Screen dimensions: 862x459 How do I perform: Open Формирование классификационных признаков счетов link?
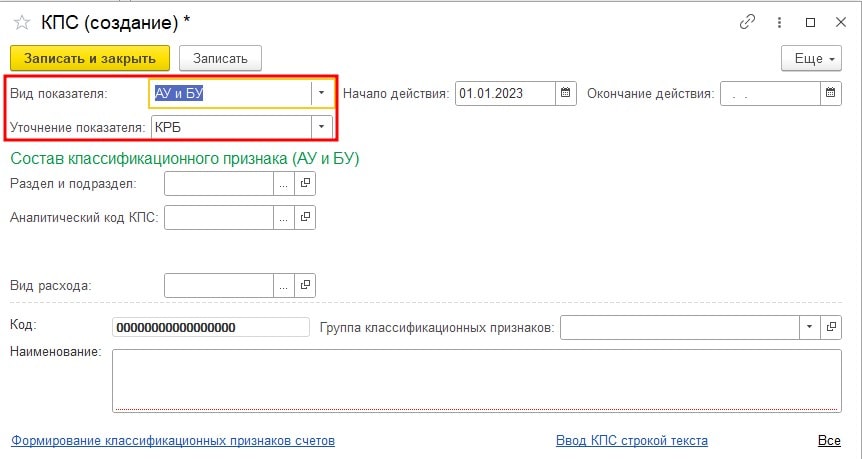coord(172,441)
